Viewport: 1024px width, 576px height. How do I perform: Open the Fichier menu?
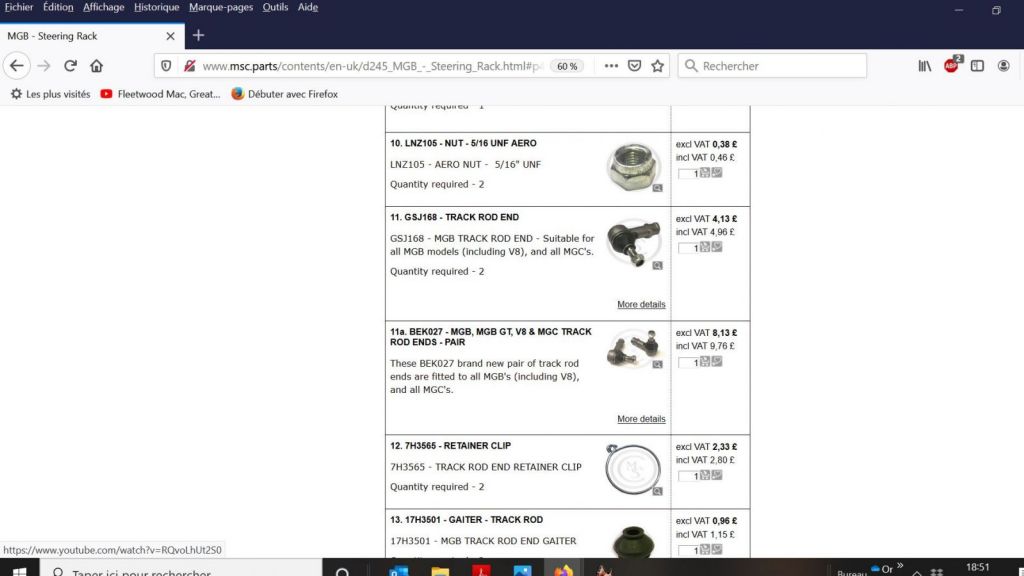click(x=19, y=7)
